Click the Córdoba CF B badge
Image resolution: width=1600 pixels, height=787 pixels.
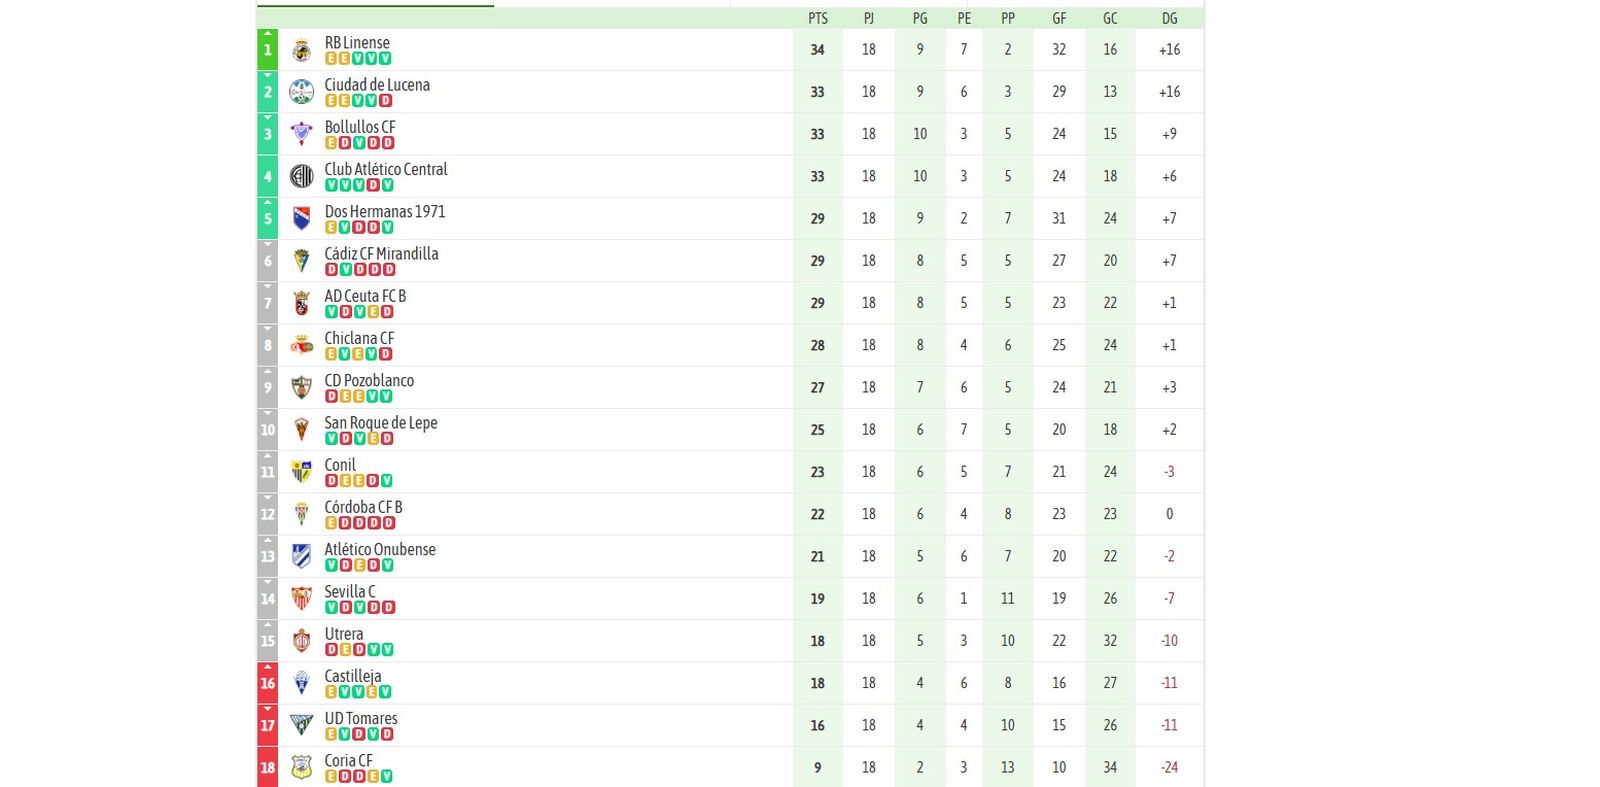point(302,514)
